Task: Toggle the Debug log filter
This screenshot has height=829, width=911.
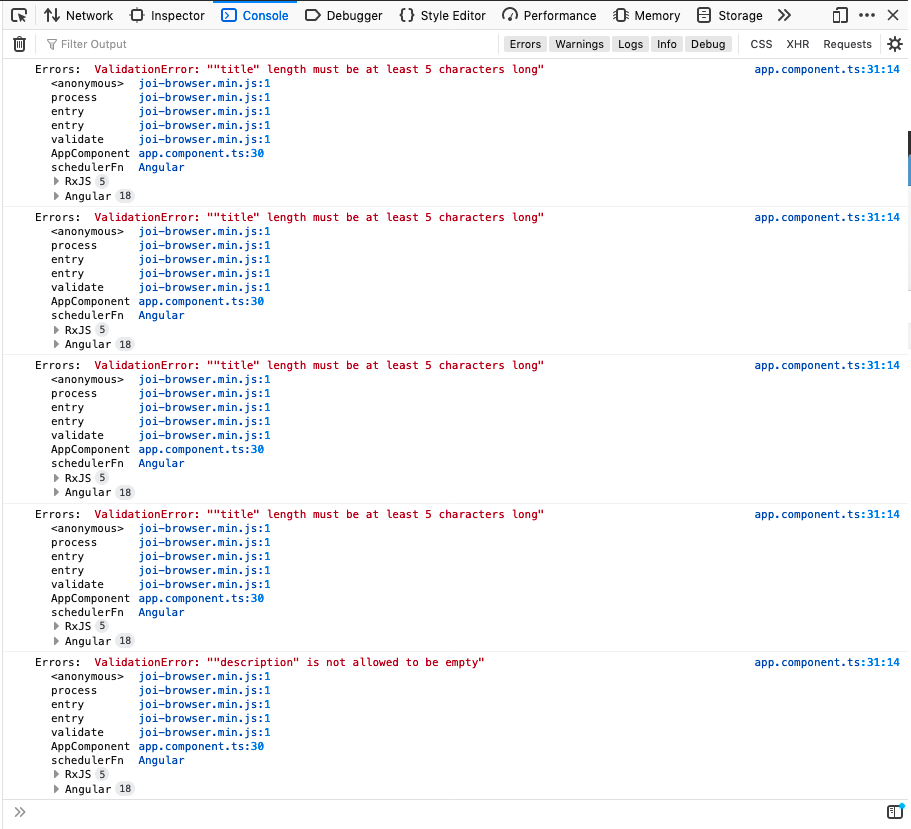Action: (x=708, y=43)
